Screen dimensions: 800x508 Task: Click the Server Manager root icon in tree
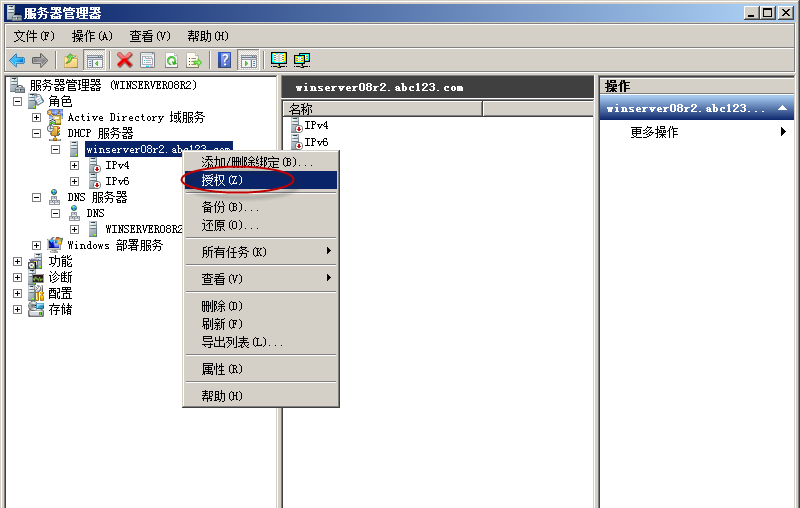[x=17, y=85]
